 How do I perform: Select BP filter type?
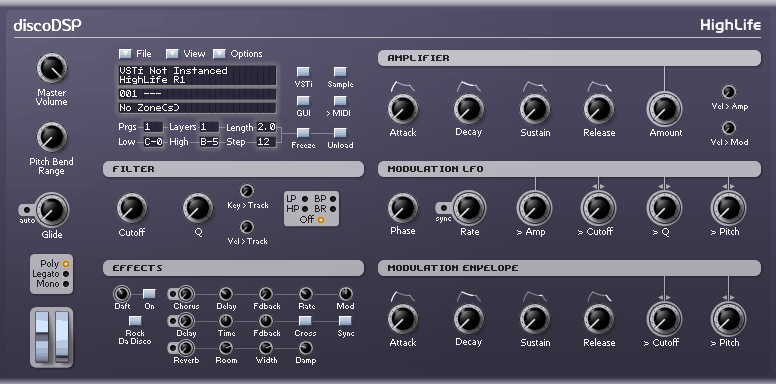coord(333,199)
